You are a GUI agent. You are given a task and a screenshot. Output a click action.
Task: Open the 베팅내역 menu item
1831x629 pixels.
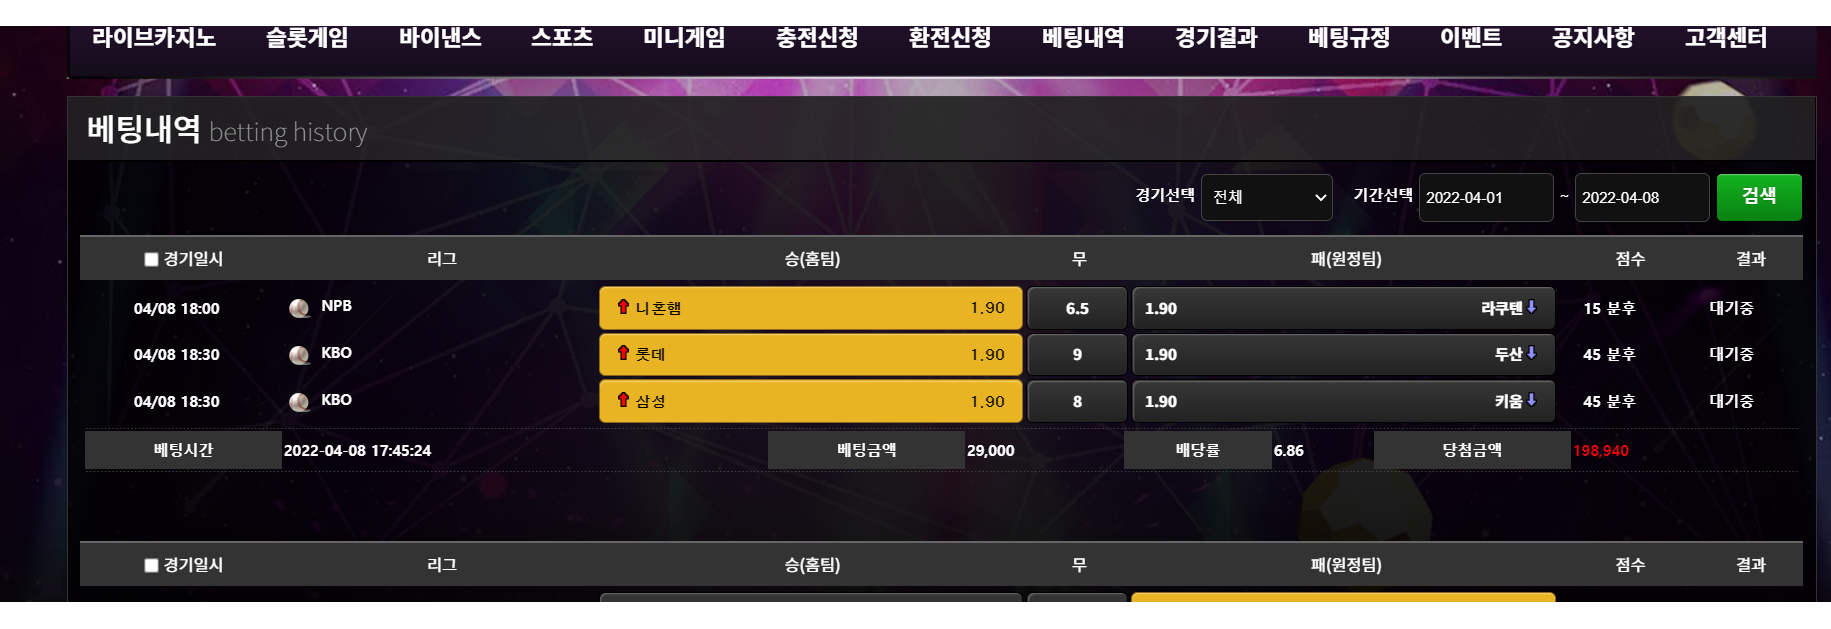pyautogui.click(x=1083, y=38)
